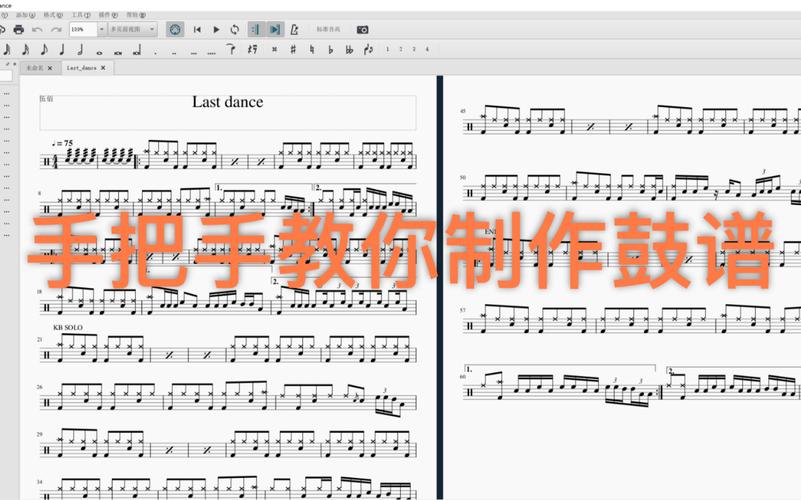Select the tempo marking '= 75'
Viewport: 801px width, 500px height.
pos(62,143)
